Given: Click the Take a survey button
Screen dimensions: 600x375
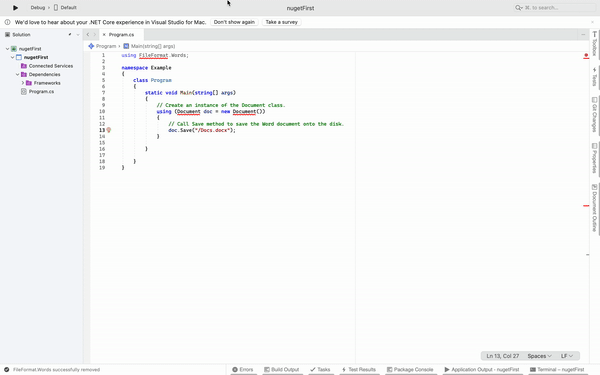Looking at the screenshot, I should pos(282,22).
